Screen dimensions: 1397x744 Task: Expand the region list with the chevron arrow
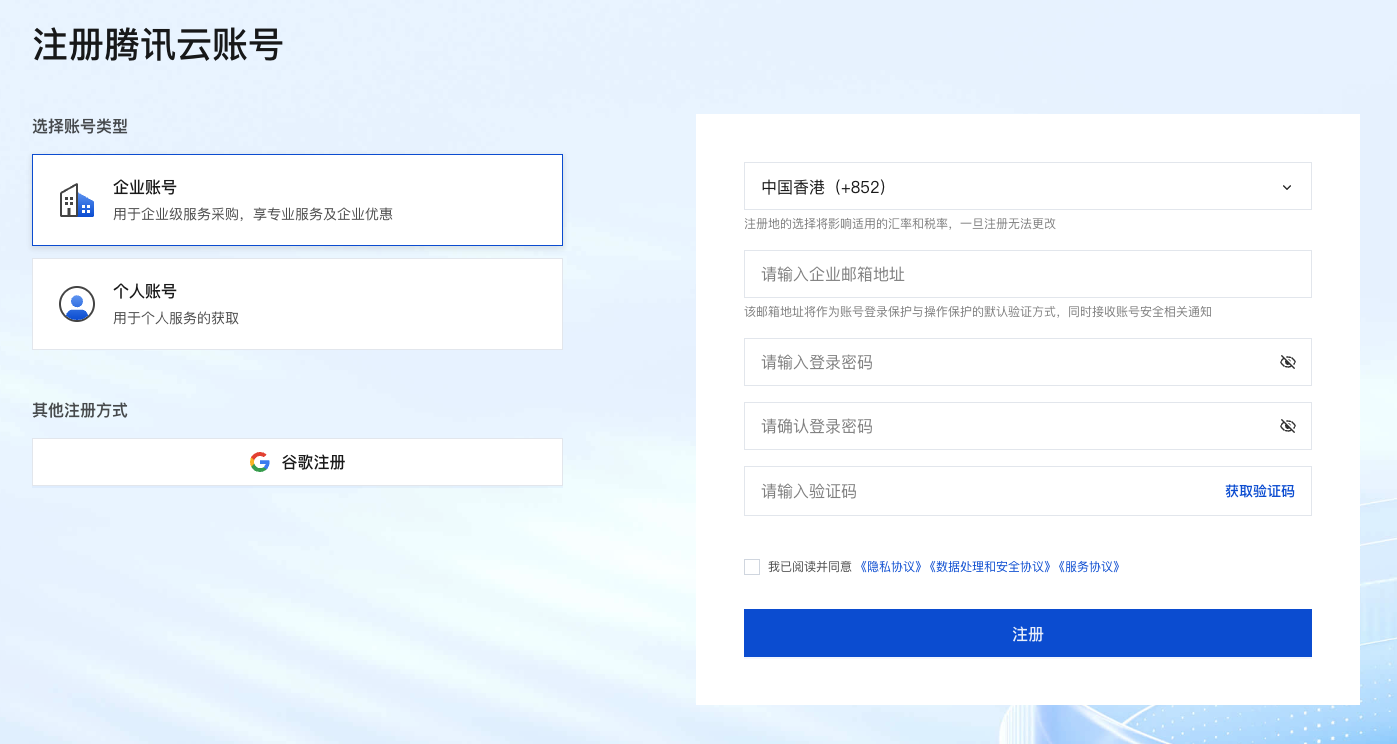click(1287, 187)
